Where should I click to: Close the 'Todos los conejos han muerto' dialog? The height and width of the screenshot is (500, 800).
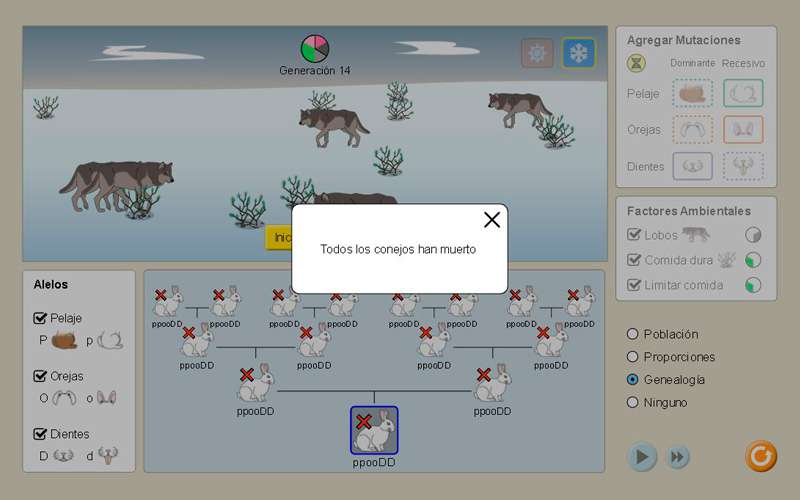pos(491,220)
